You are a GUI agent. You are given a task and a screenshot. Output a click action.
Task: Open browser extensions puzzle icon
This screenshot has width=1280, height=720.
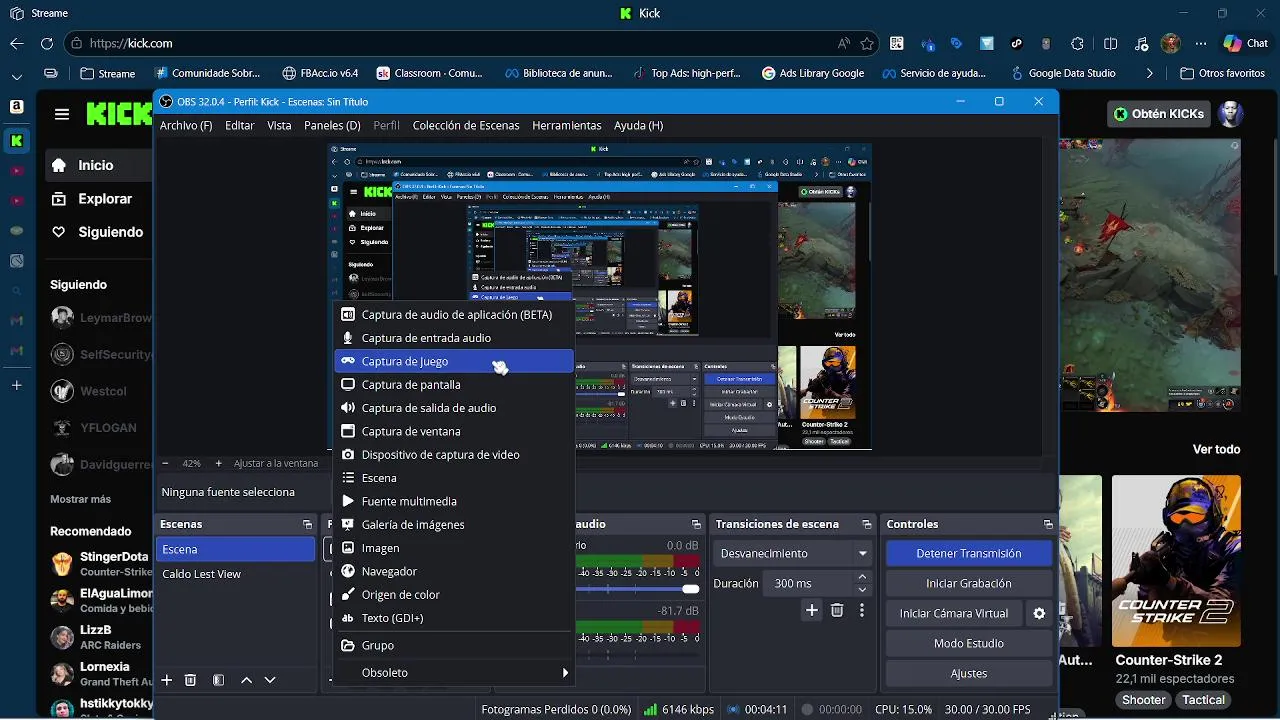pos(1077,44)
